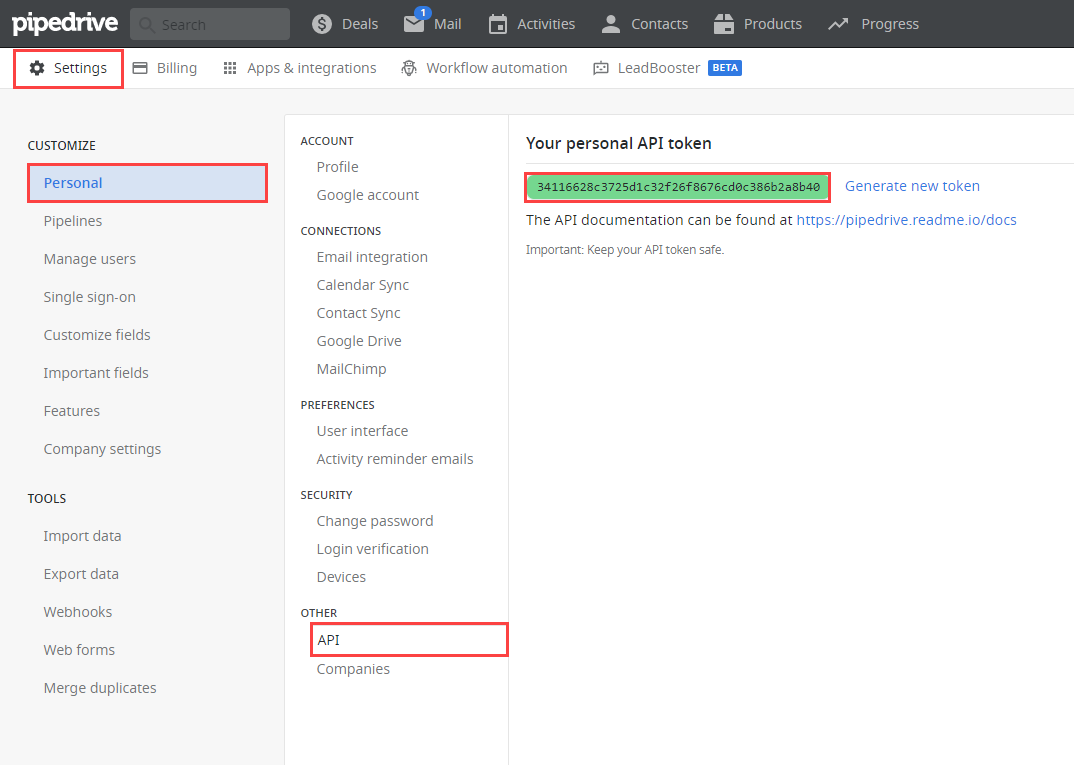1074x765 pixels.
Task: Open Email integration settings
Action: (372, 258)
